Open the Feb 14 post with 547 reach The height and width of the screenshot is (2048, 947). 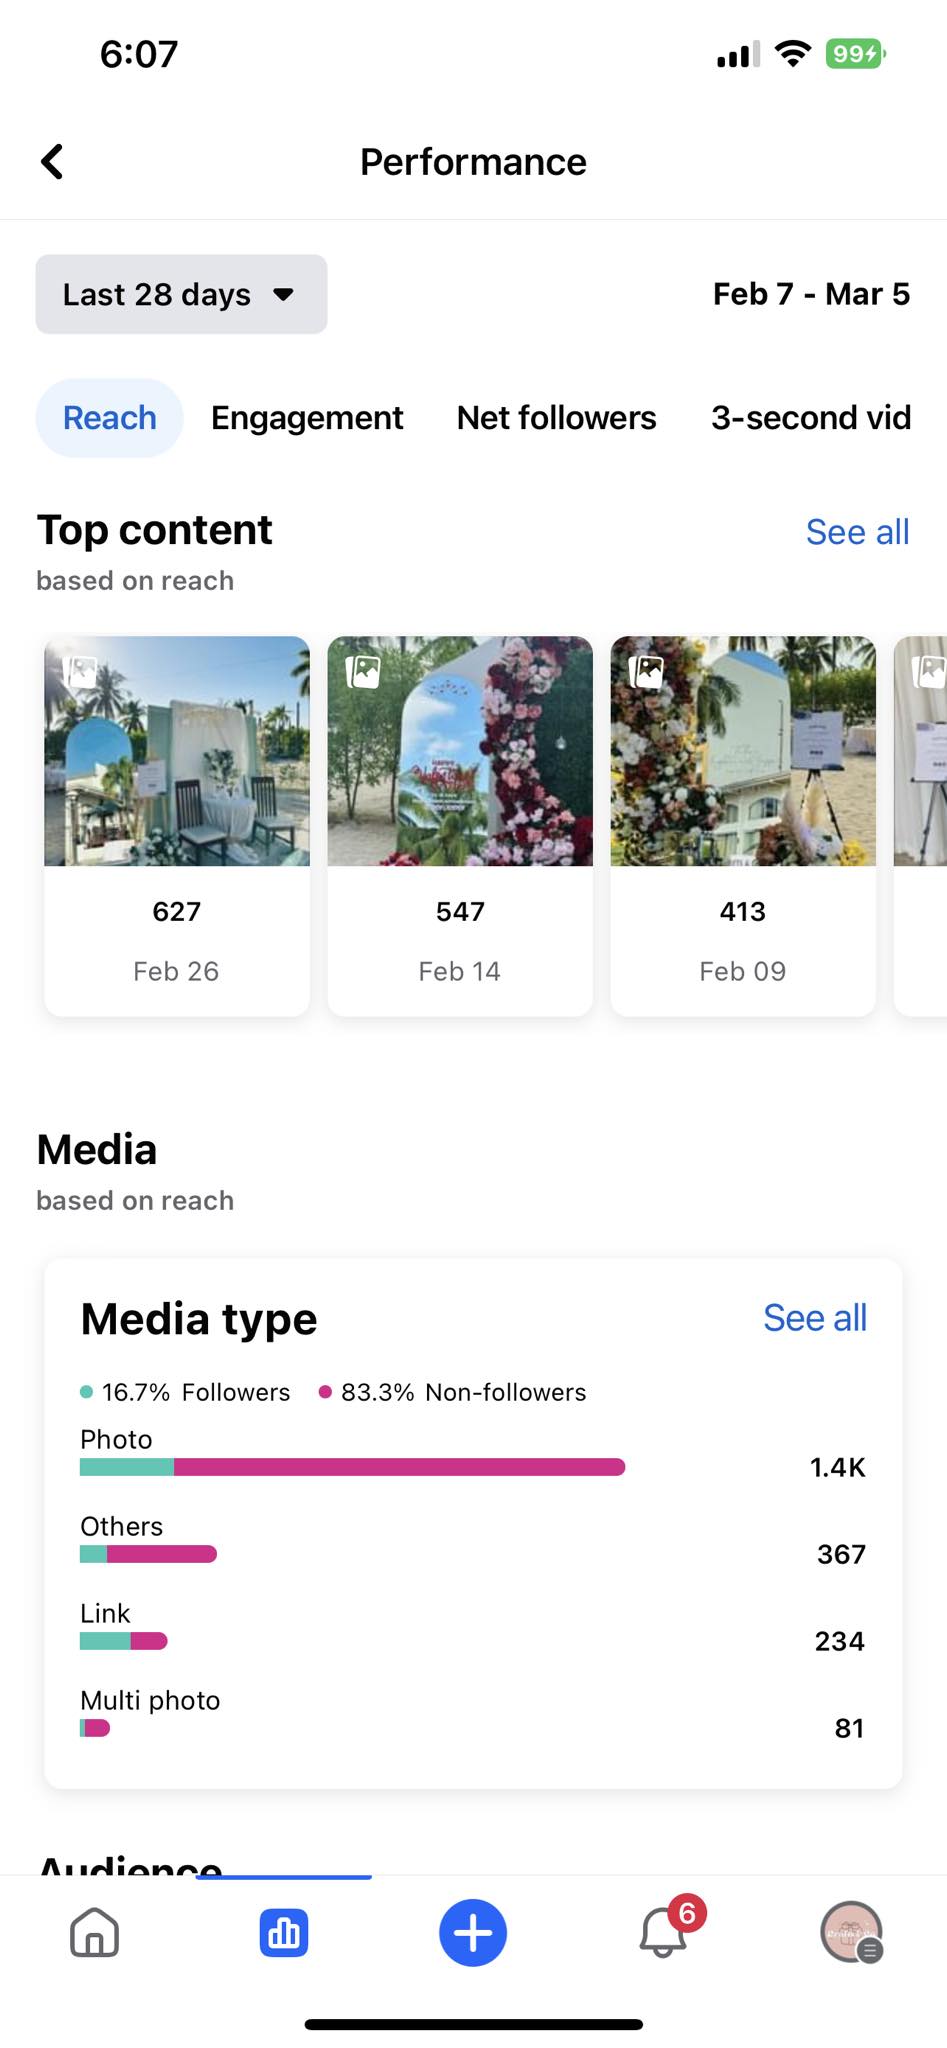tap(460, 825)
